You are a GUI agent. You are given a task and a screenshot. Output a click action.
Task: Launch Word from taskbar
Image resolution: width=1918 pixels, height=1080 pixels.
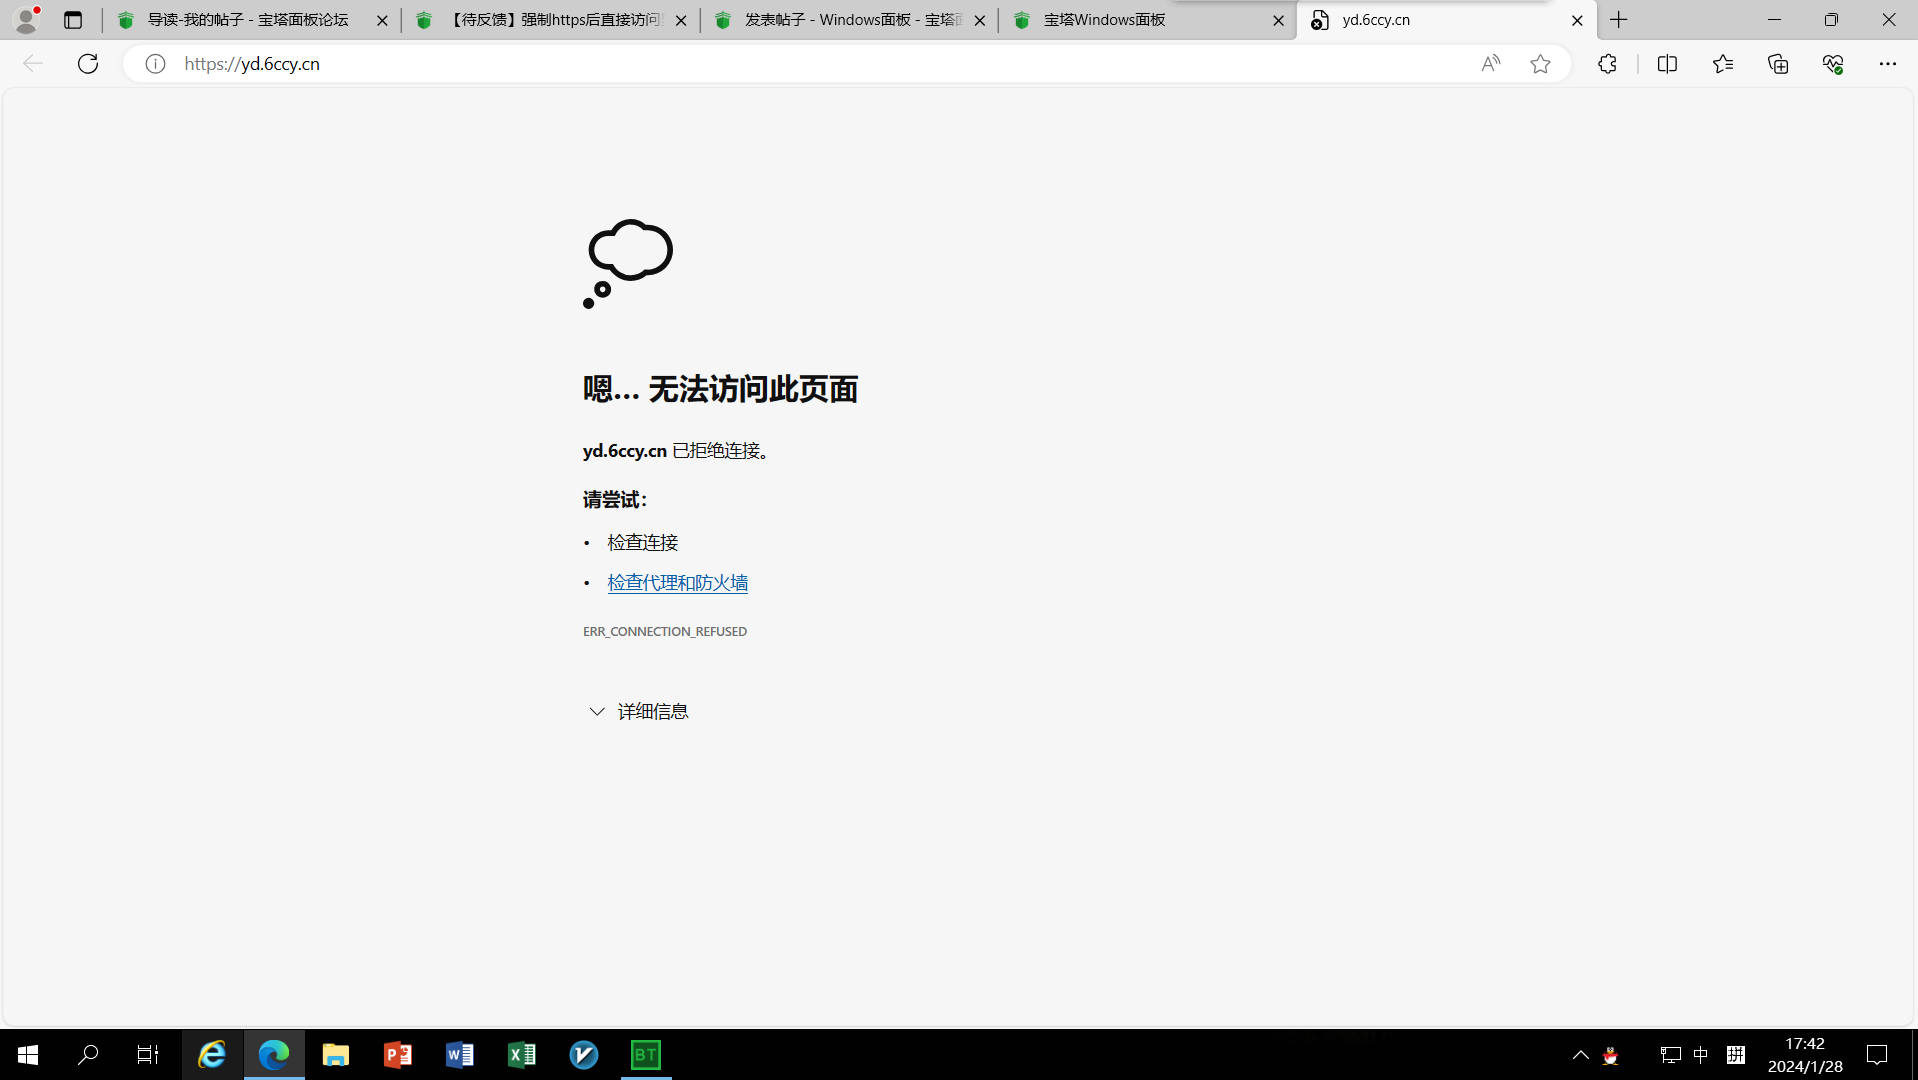(460, 1054)
